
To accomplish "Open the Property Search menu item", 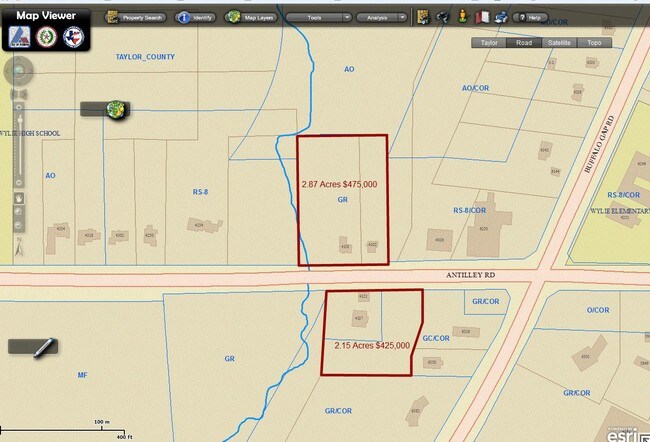I will 135,17.
